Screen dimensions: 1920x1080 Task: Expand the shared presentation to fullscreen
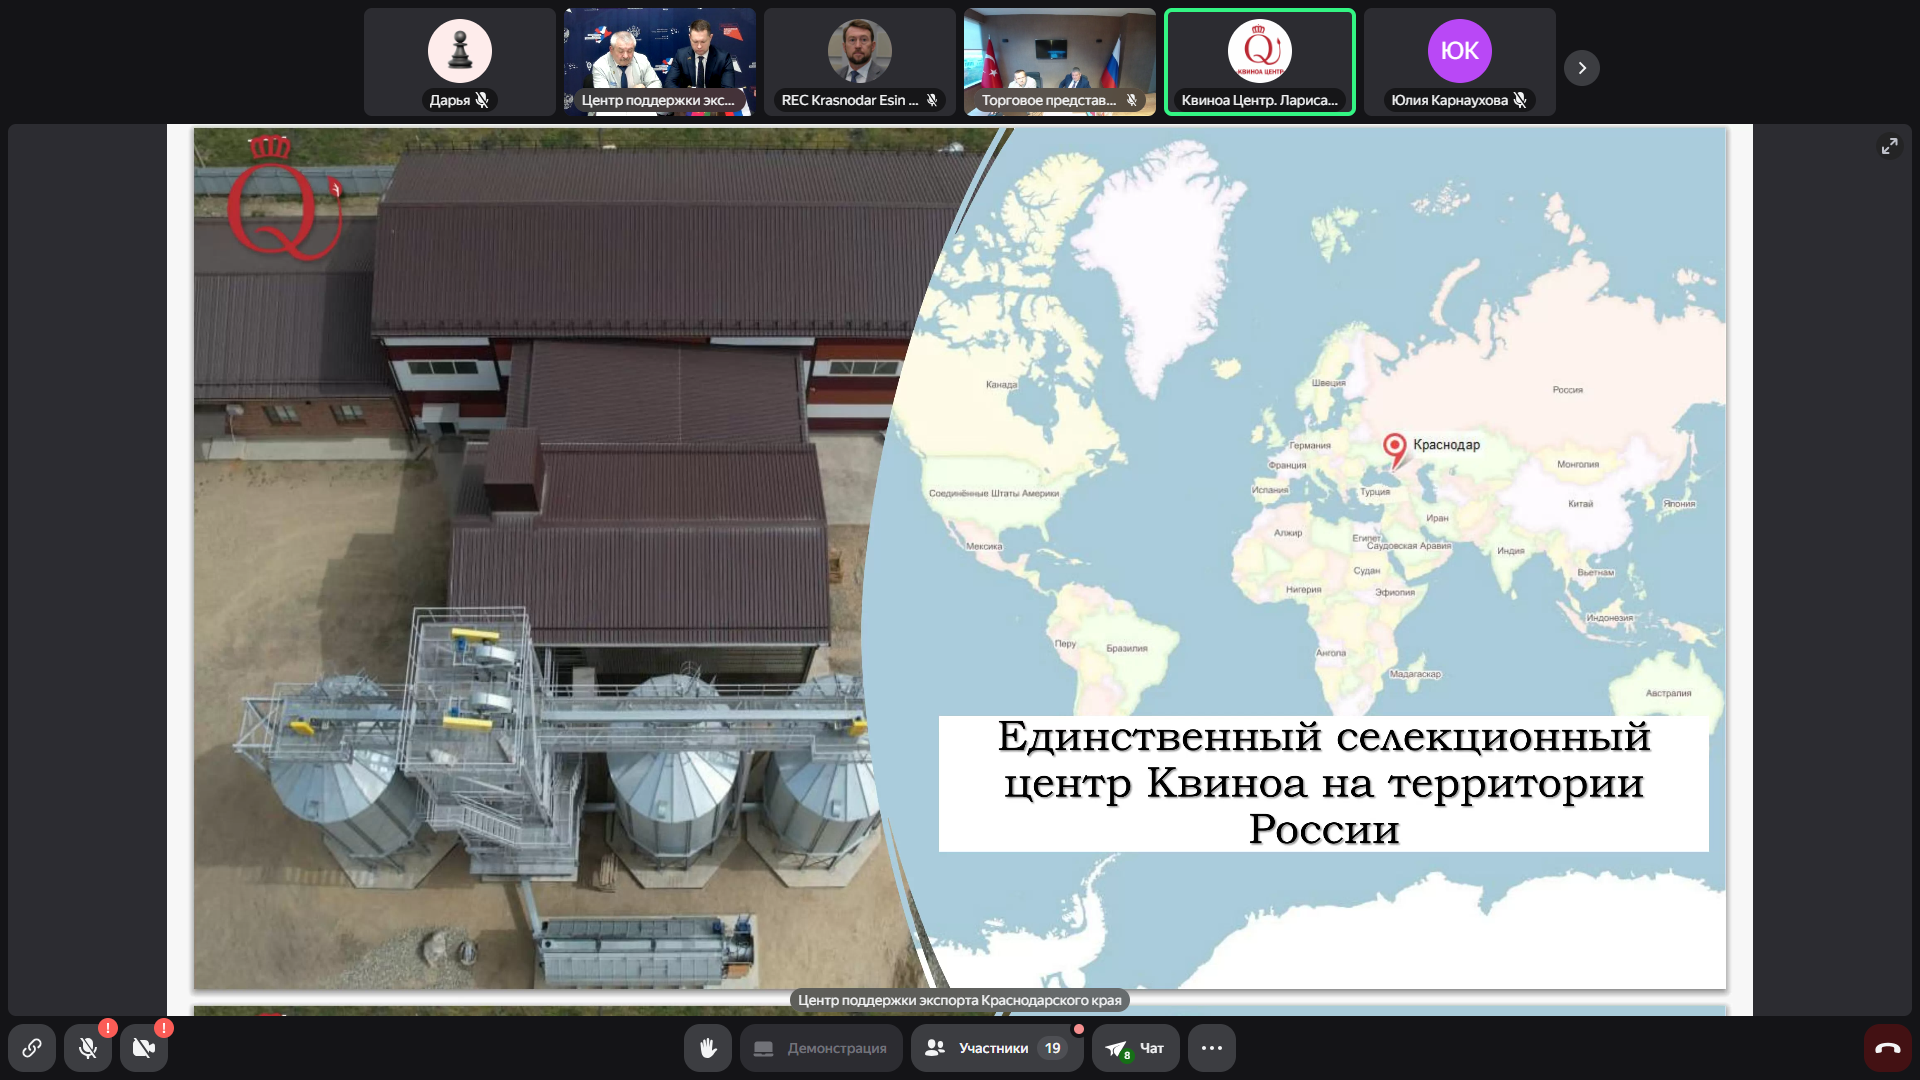[x=1889, y=146]
